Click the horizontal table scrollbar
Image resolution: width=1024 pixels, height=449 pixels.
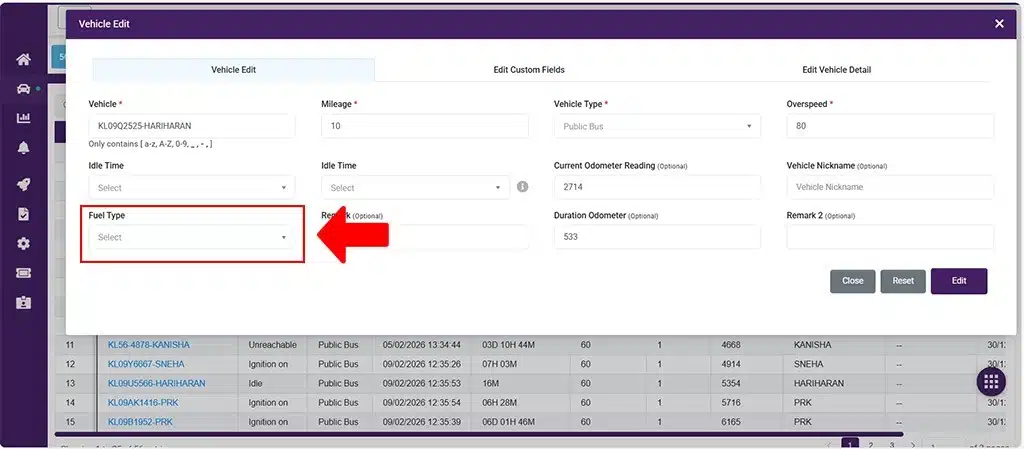479,434
